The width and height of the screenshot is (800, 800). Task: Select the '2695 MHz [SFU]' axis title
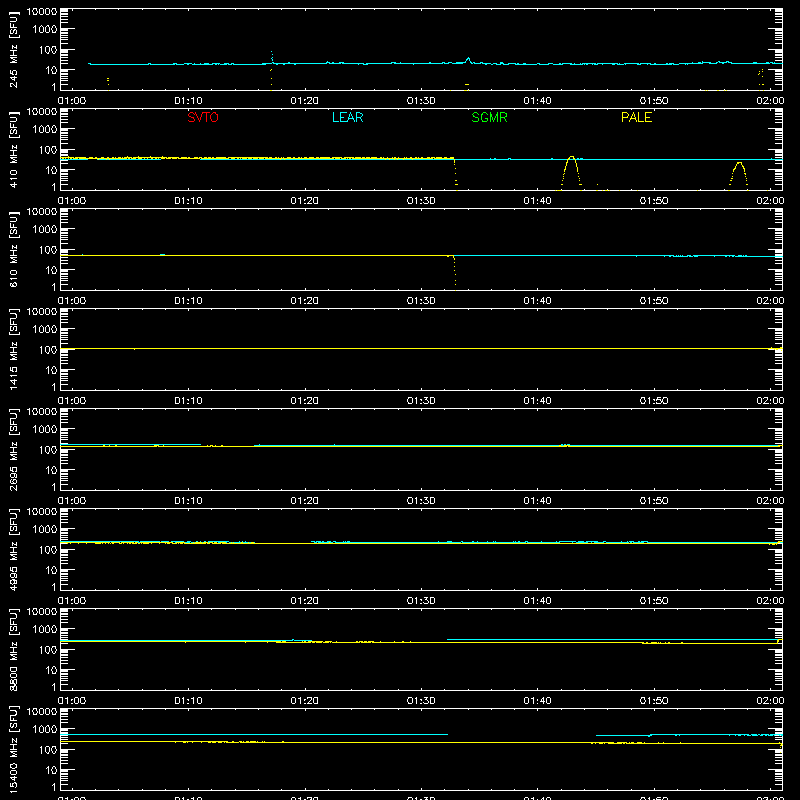(x=13, y=449)
